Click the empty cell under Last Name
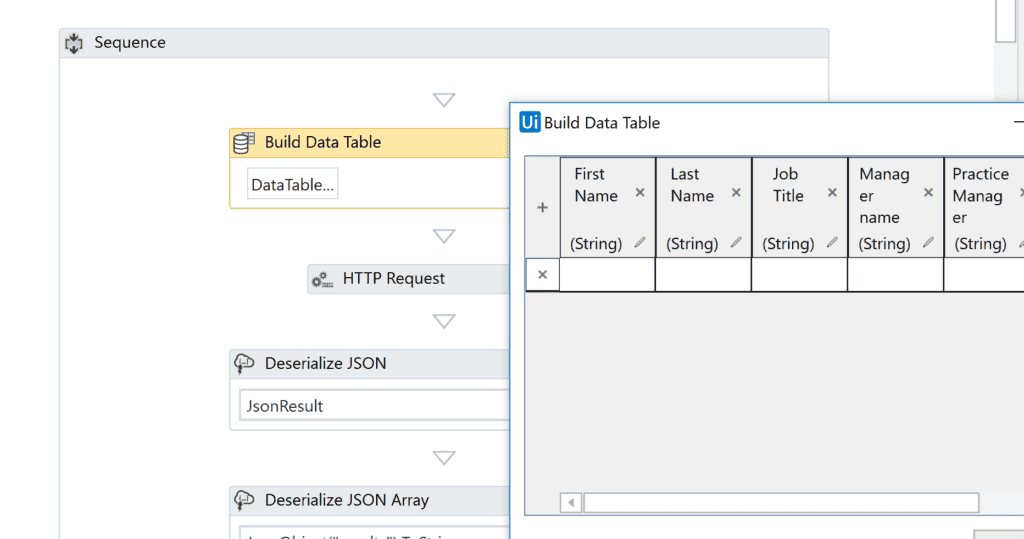1024x539 pixels. point(703,274)
